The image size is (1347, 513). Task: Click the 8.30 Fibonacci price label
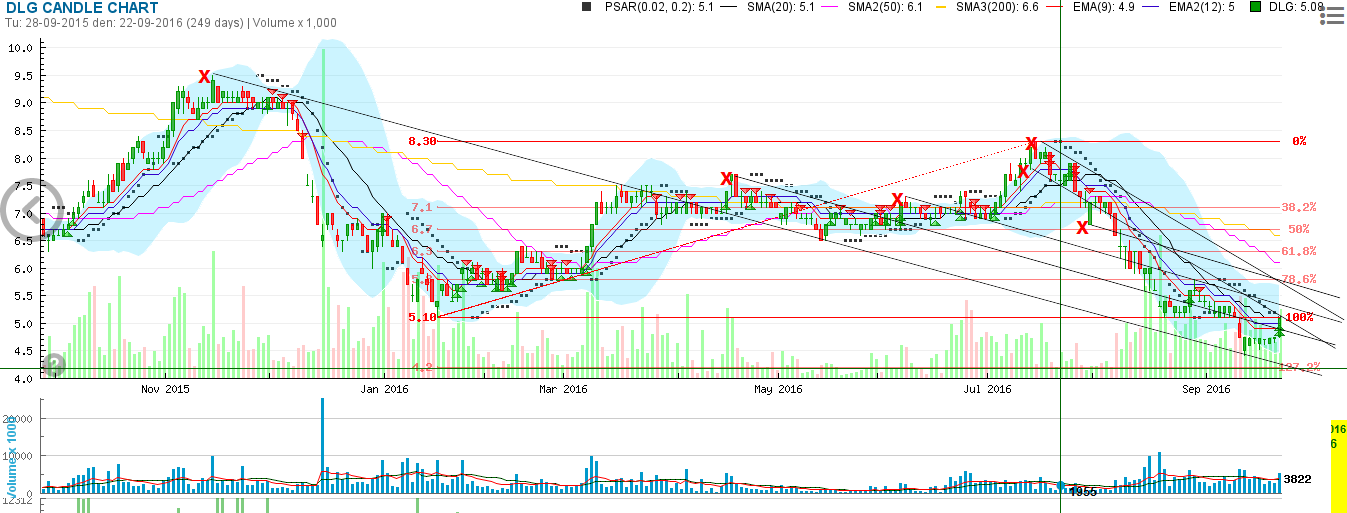(x=422, y=142)
